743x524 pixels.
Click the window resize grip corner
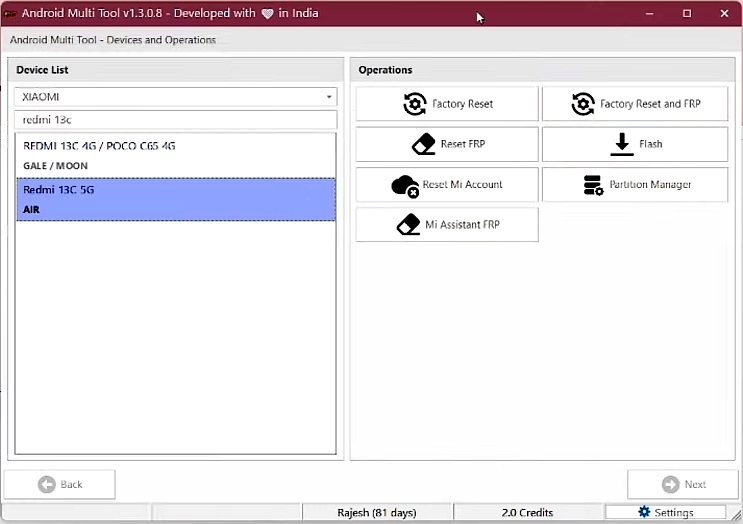(x=736, y=515)
